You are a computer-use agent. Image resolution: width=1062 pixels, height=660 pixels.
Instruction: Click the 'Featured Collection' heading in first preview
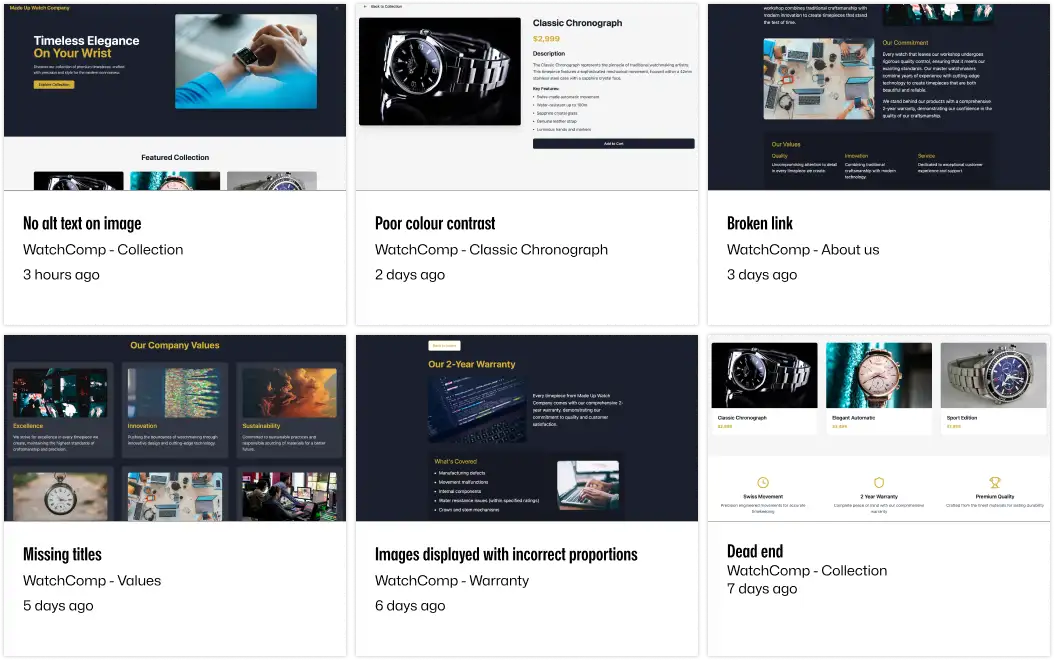pos(175,157)
